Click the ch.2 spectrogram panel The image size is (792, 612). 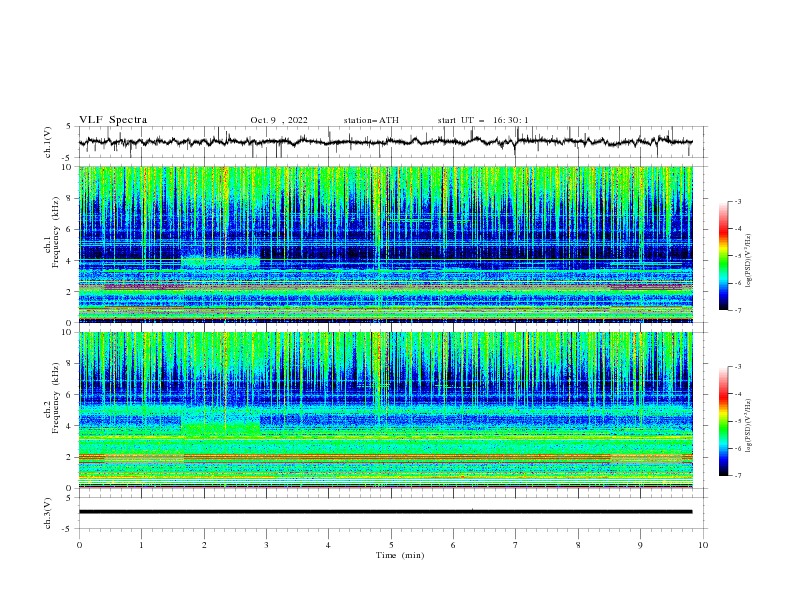(x=386, y=410)
